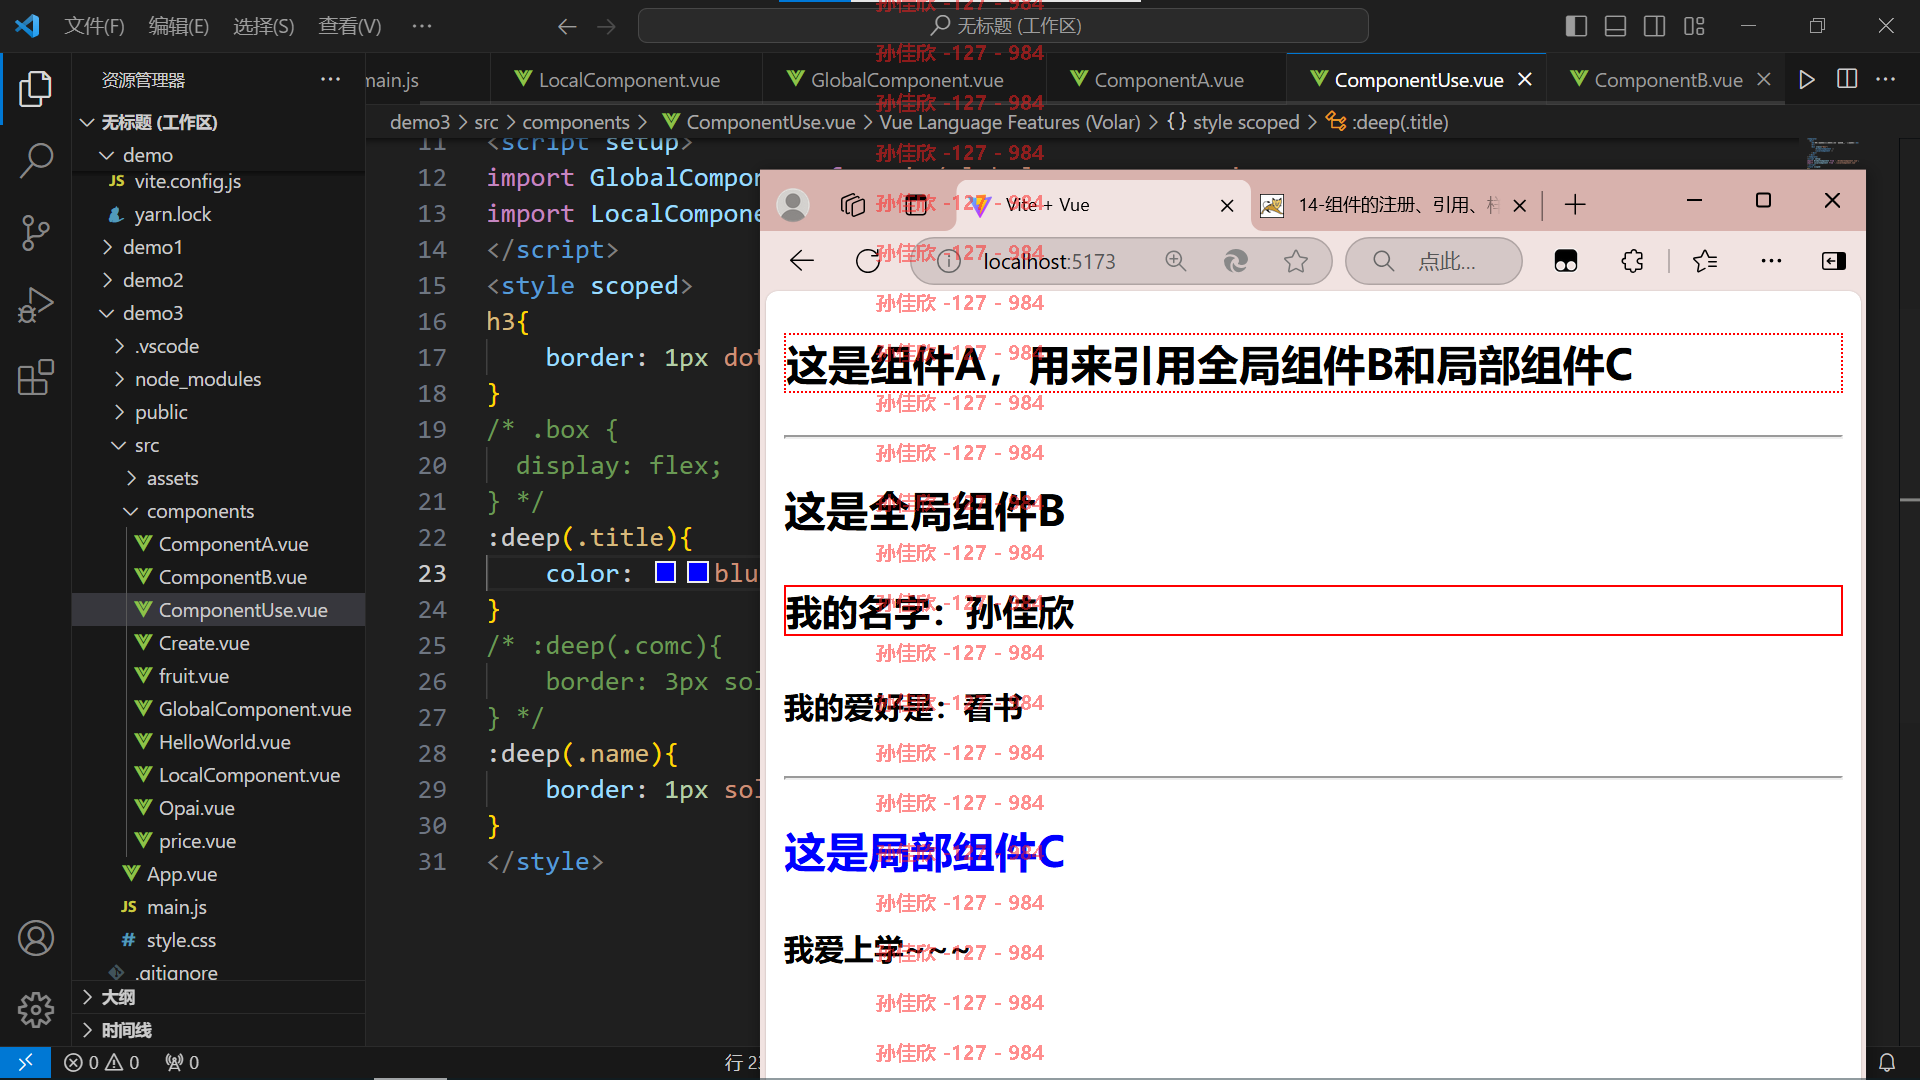Click the VS Code command center search box

(x=1003, y=26)
